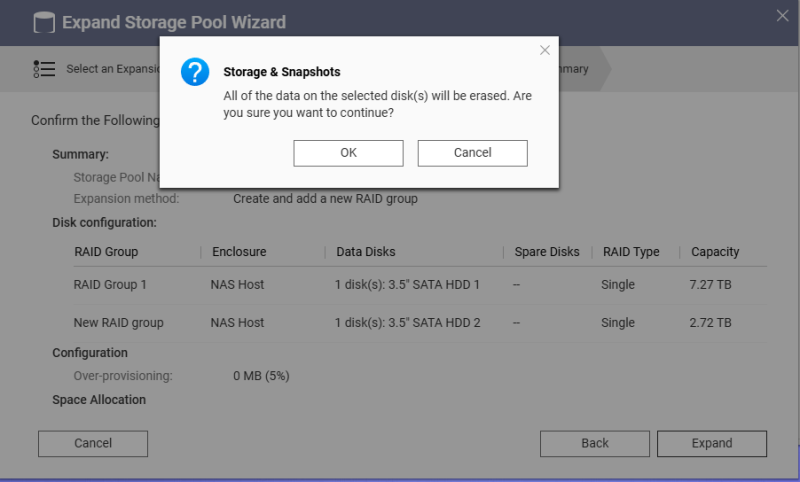Go to previous step with Back
Viewport: 800px width, 482px height.
(595, 443)
